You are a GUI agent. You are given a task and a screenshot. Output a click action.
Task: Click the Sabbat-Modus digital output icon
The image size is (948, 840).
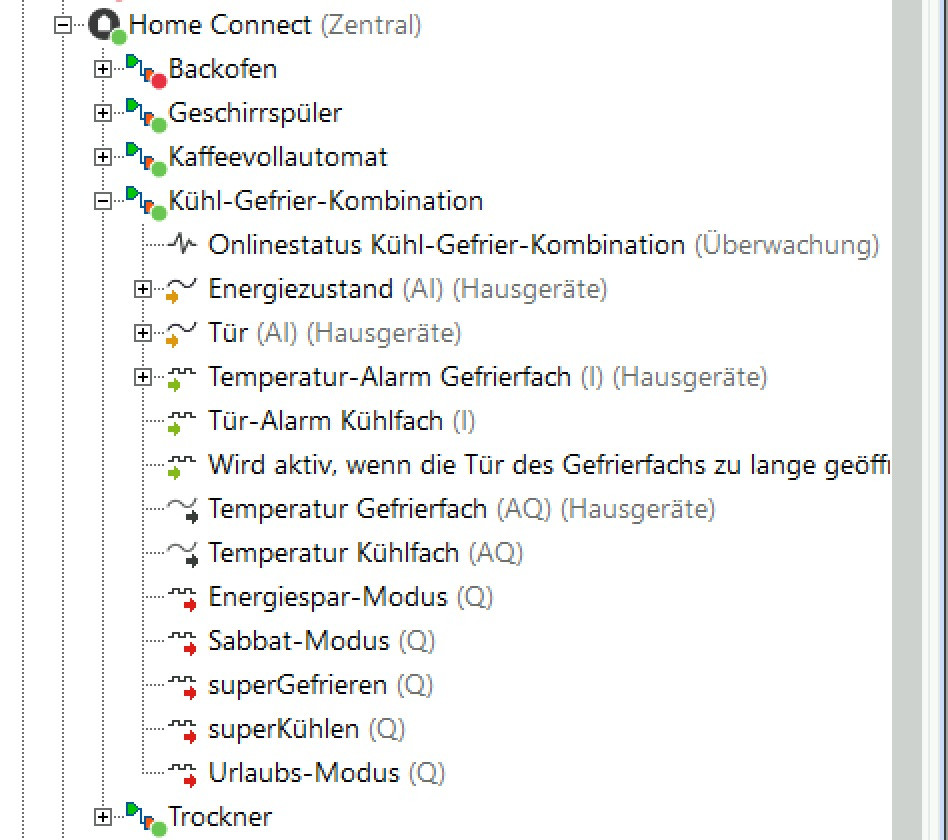tap(182, 641)
